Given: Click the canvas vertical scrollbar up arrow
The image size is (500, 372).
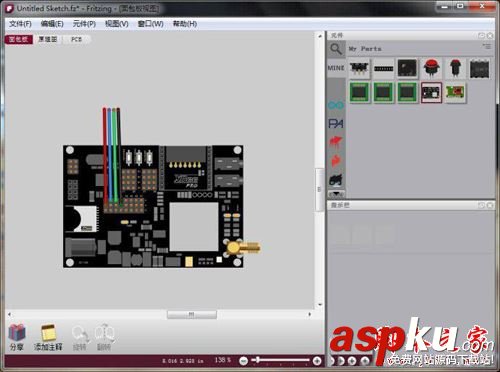Looking at the screenshot, I should [320, 36].
